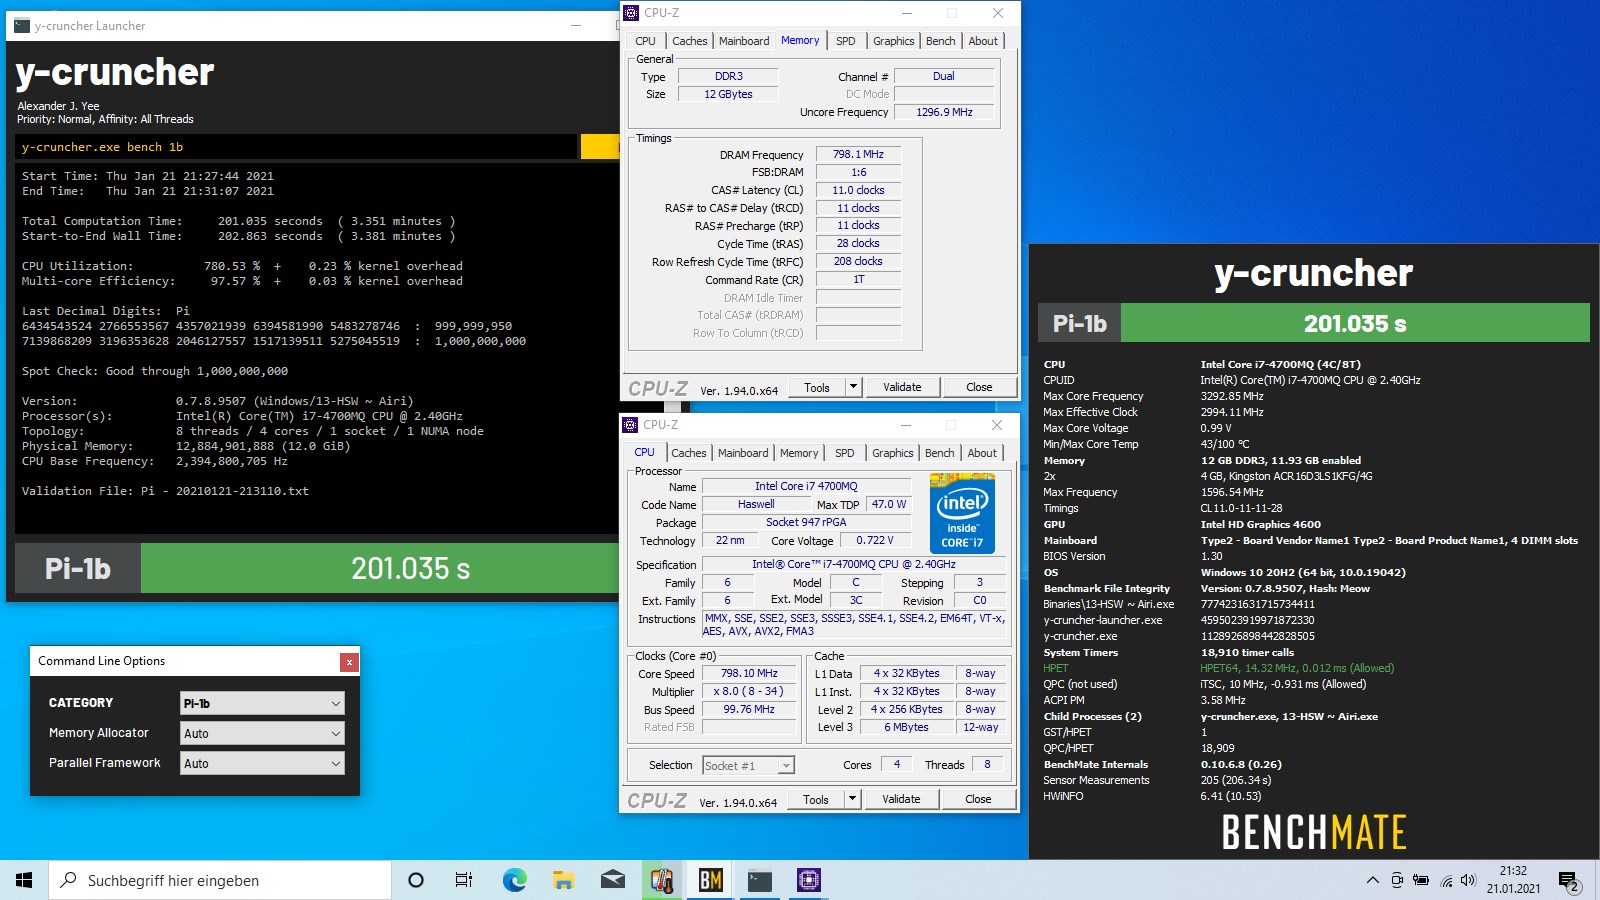Click the Code Name value Haswell

point(756,504)
